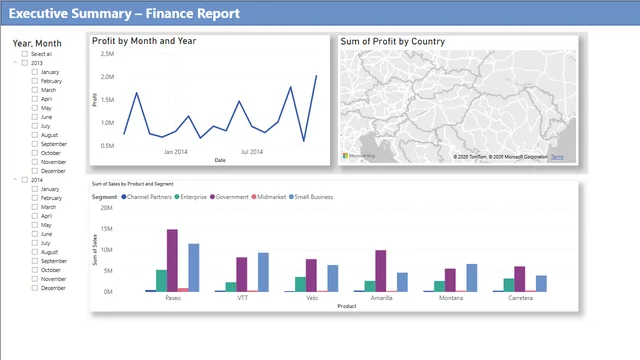The height and width of the screenshot is (360, 640).
Task: Click the Velo product axis label
Action: click(312, 298)
